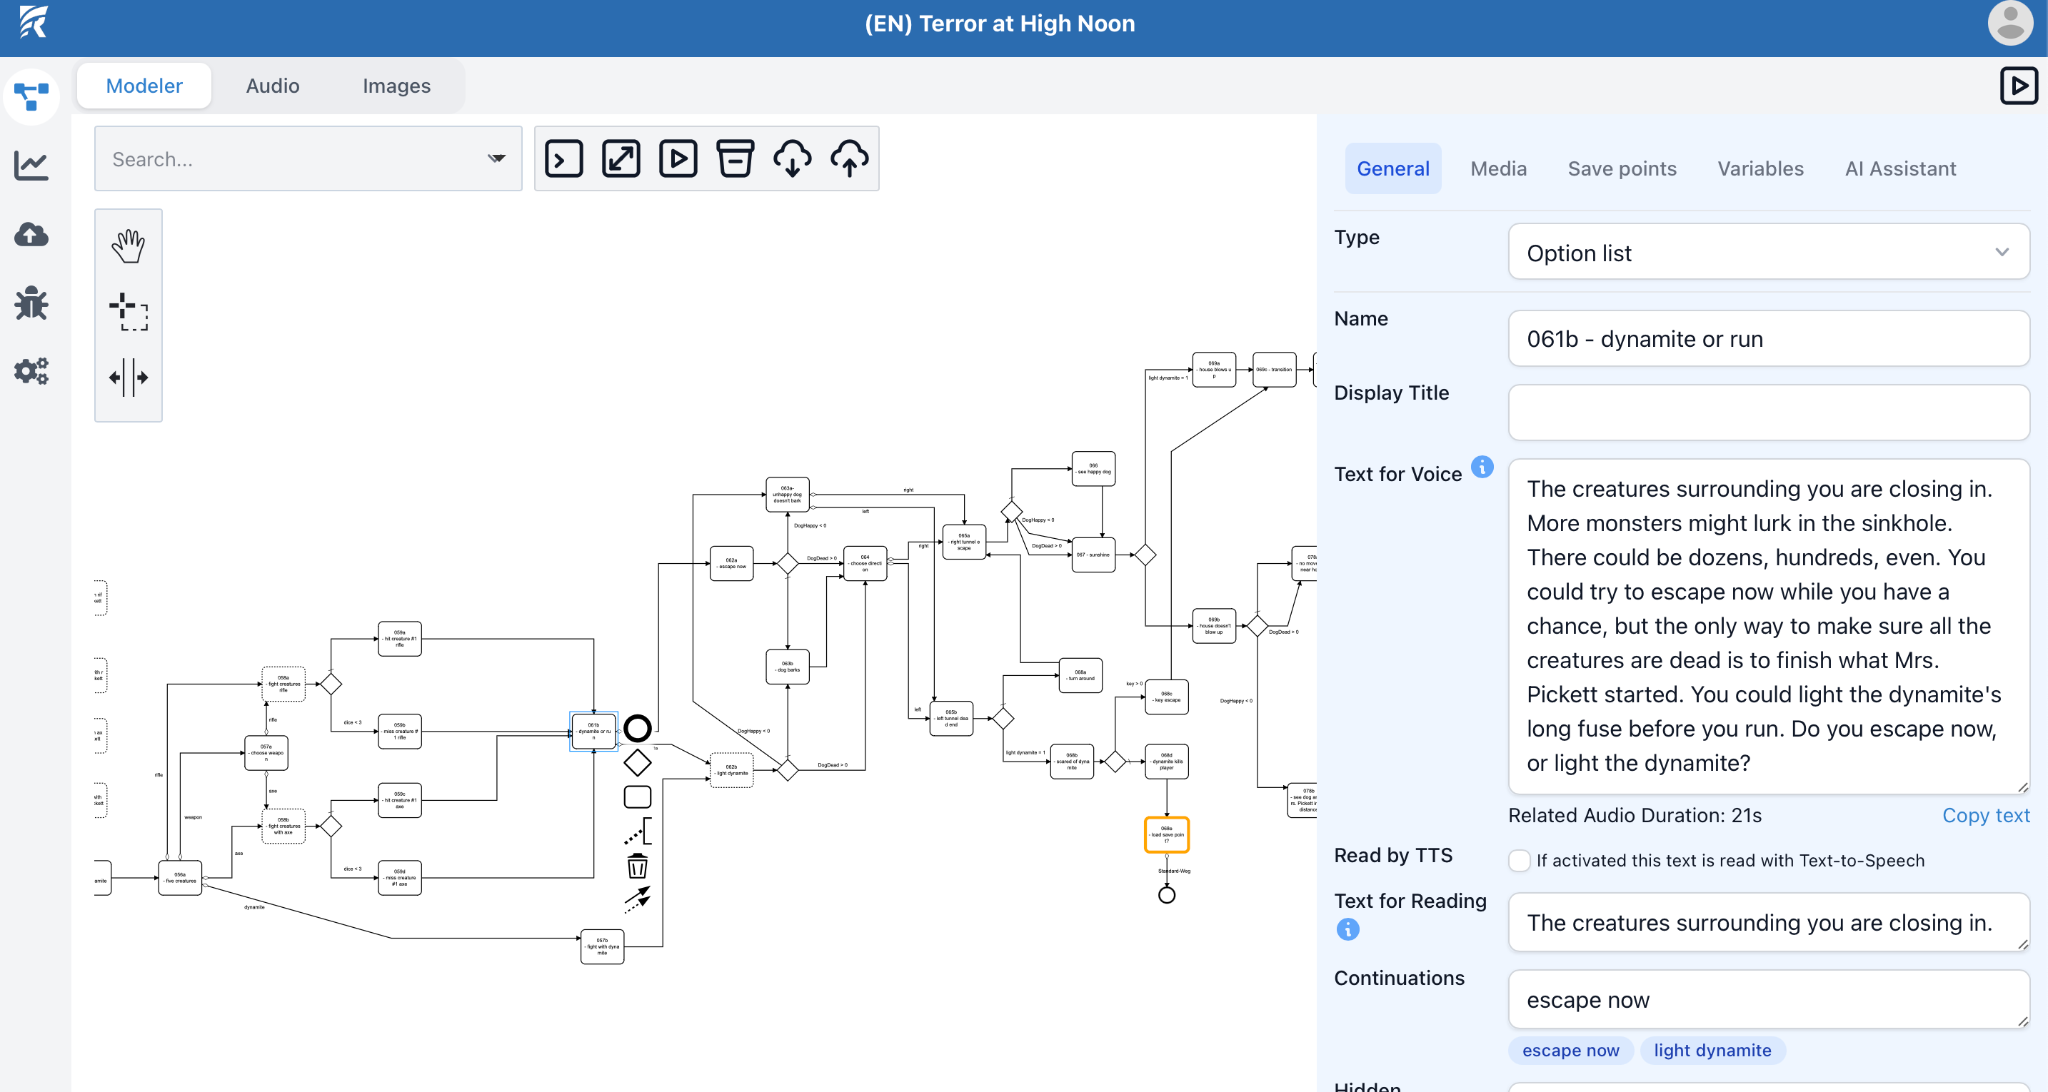Click the play preview button at top right
The height and width of the screenshot is (1092, 2048).
coord(2019,86)
